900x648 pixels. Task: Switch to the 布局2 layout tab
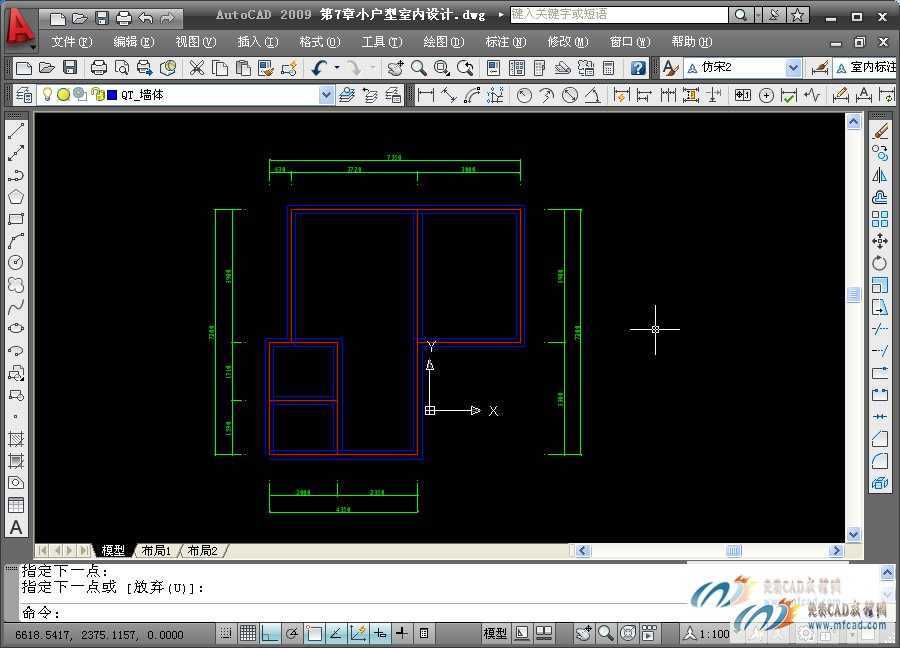[x=203, y=550]
